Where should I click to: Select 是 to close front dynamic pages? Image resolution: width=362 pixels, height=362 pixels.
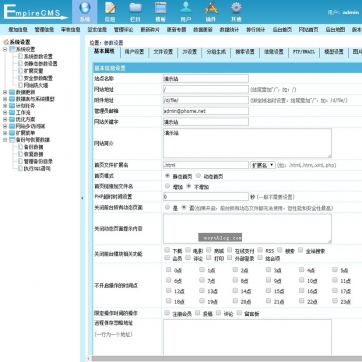(x=167, y=207)
